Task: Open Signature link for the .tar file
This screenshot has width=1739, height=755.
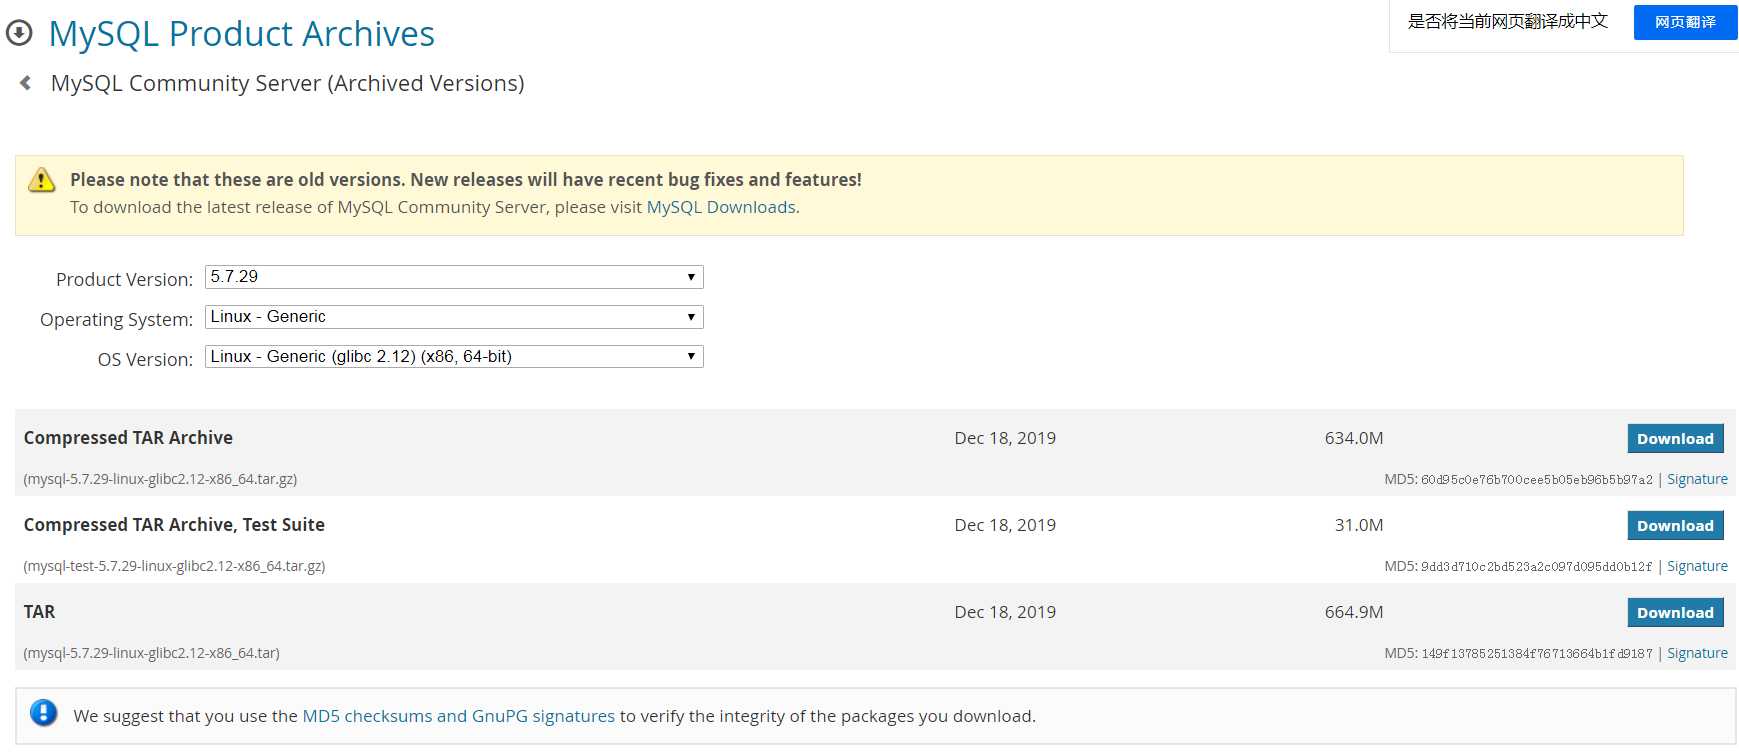Action: pos(1697,653)
